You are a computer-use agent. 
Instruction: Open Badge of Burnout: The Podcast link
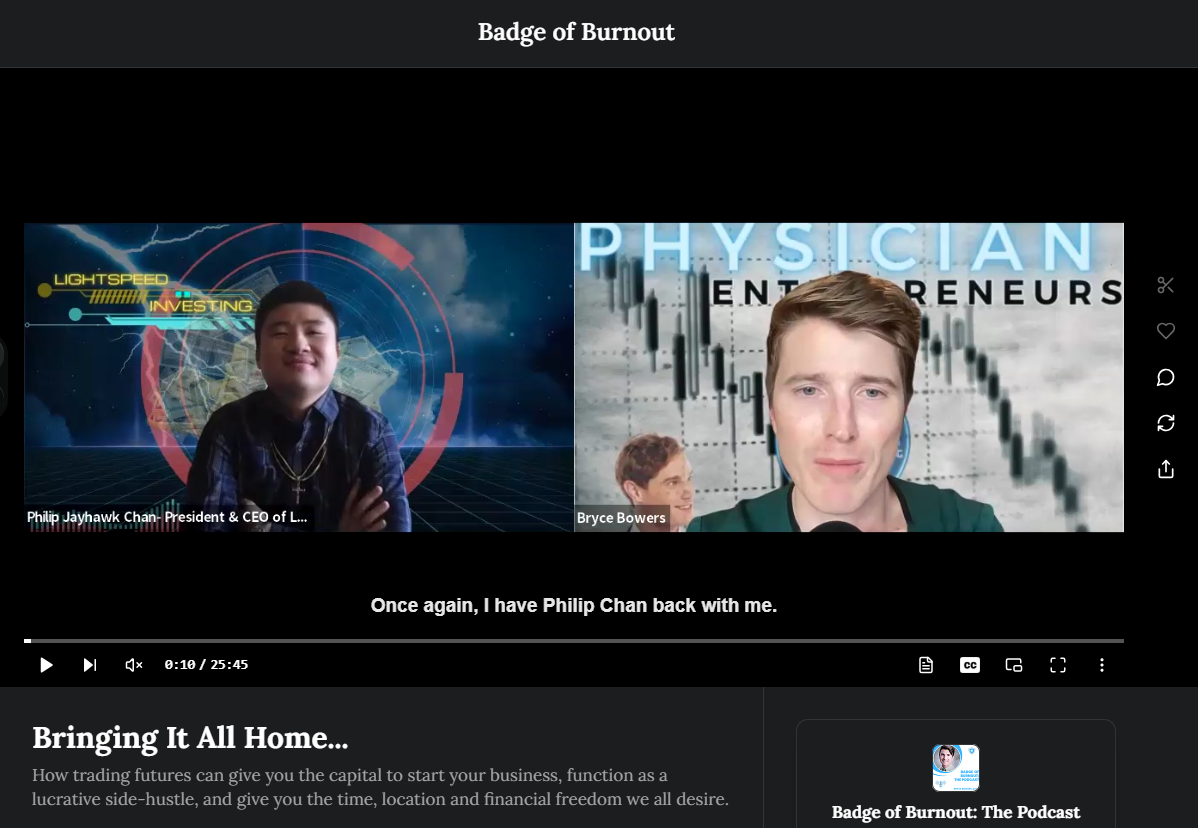pos(955,812)
